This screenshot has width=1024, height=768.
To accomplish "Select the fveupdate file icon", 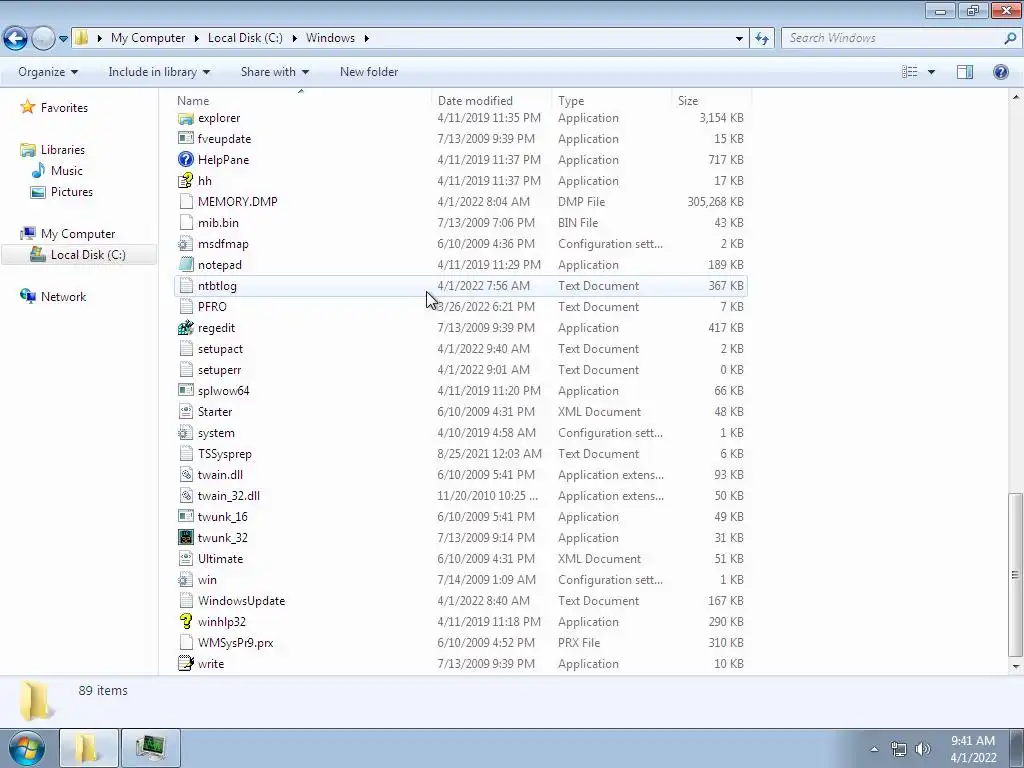I will [185, 138].
